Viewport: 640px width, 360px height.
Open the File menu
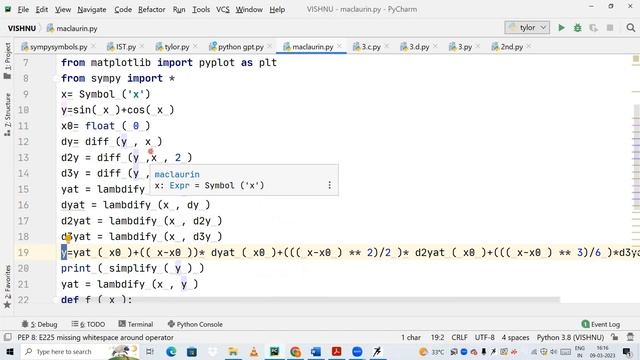(23, 9)
